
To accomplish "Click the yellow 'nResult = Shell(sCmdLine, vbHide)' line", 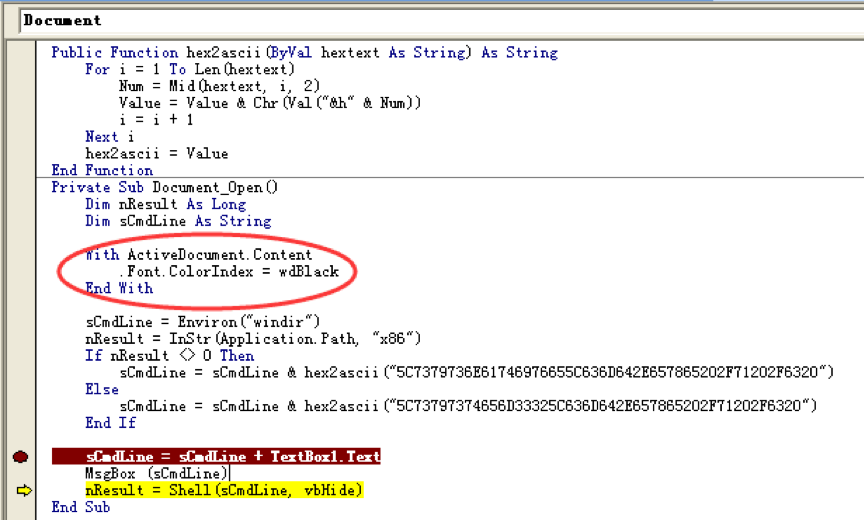I will (224, 490).
